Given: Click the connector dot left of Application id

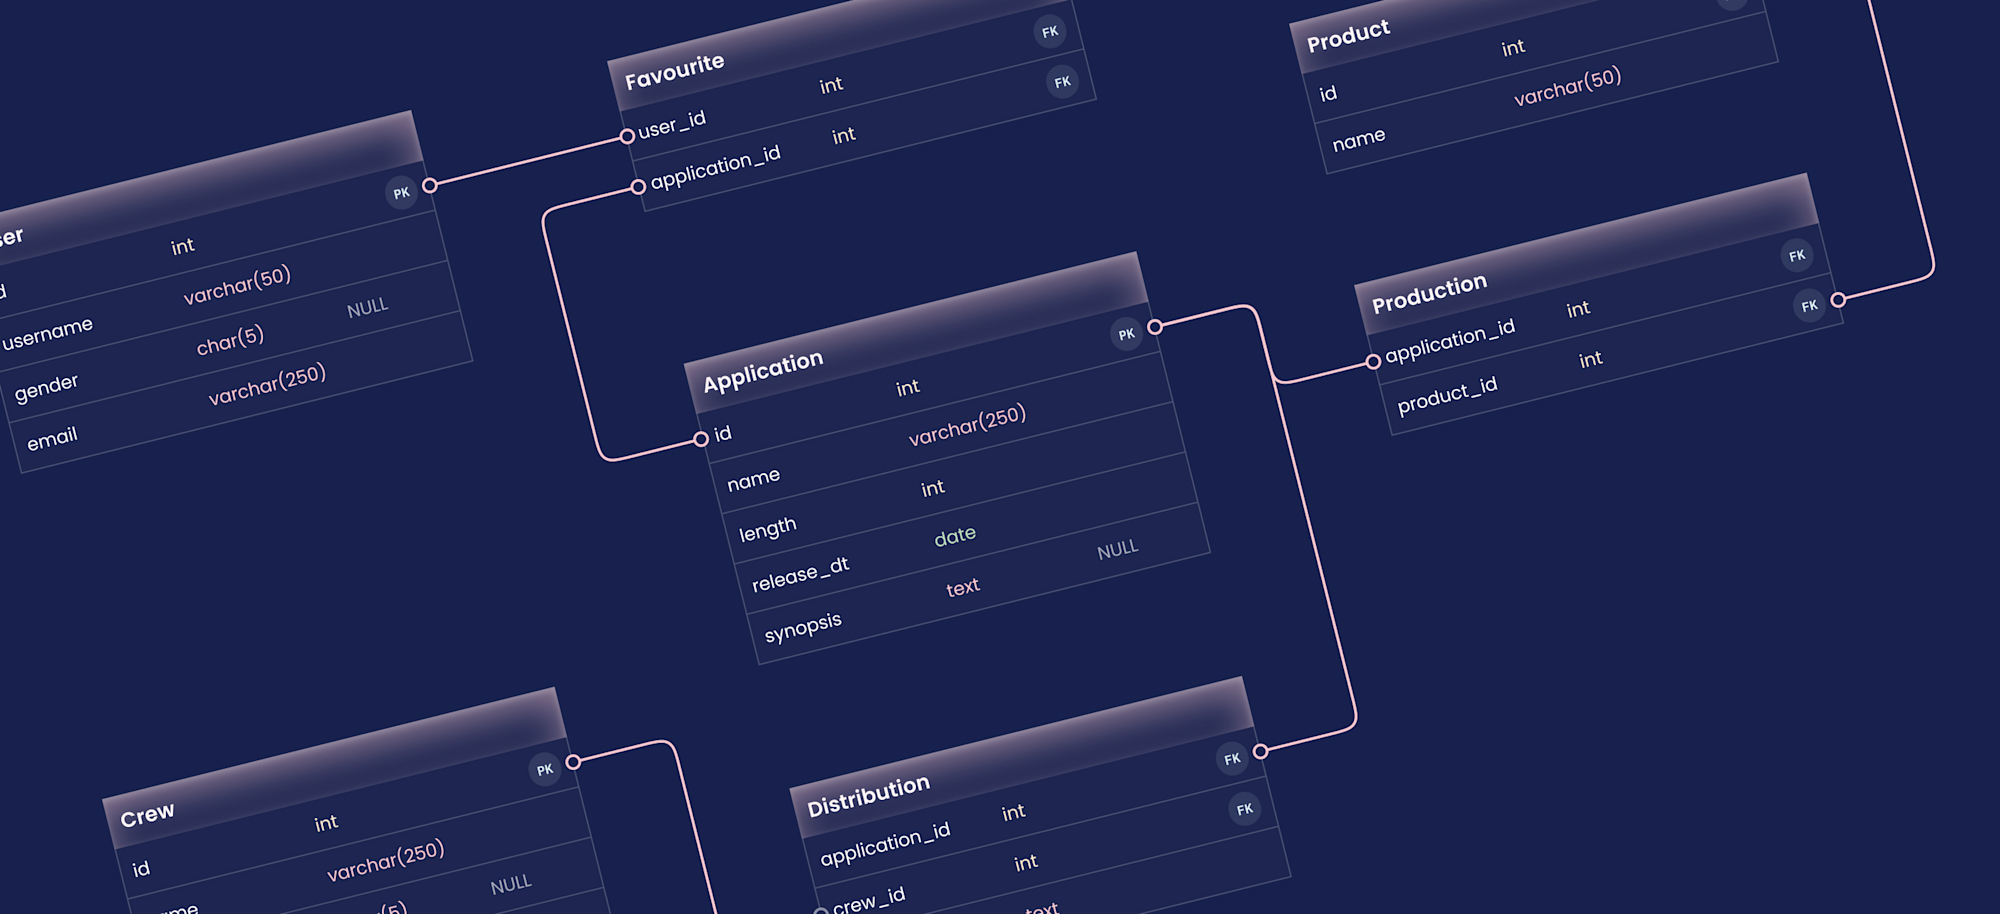Looking at the screenshot, I should 701,439.
